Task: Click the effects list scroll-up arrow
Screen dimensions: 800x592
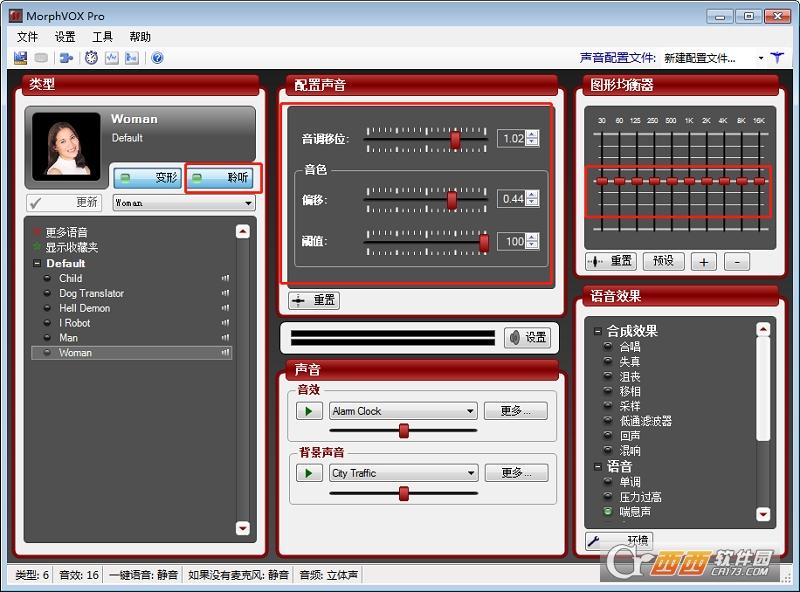Action: pyautogui.click(x=763, y=329)
